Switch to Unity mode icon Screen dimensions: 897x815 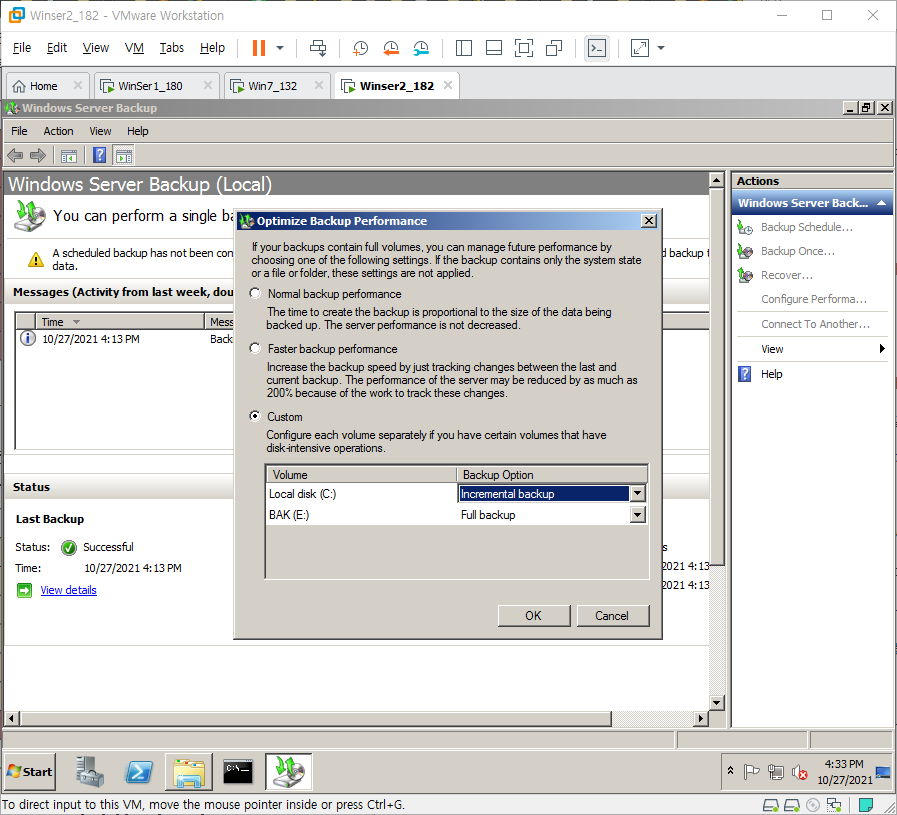point(554,48)
